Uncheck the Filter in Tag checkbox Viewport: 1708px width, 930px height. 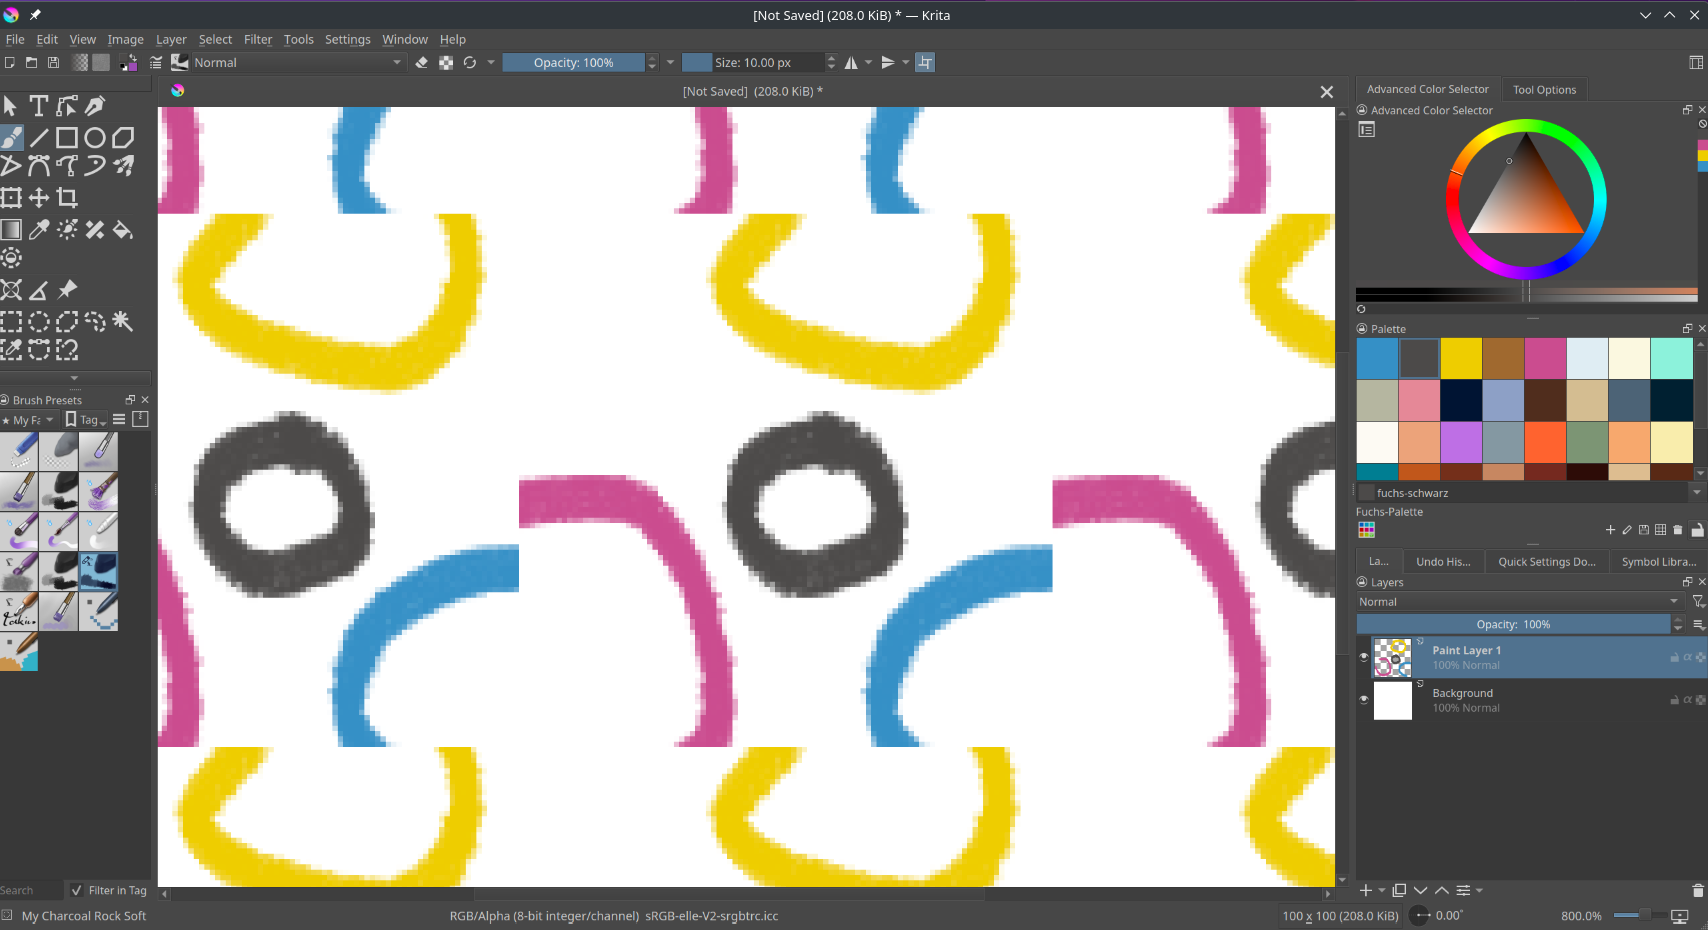[77, 890]
